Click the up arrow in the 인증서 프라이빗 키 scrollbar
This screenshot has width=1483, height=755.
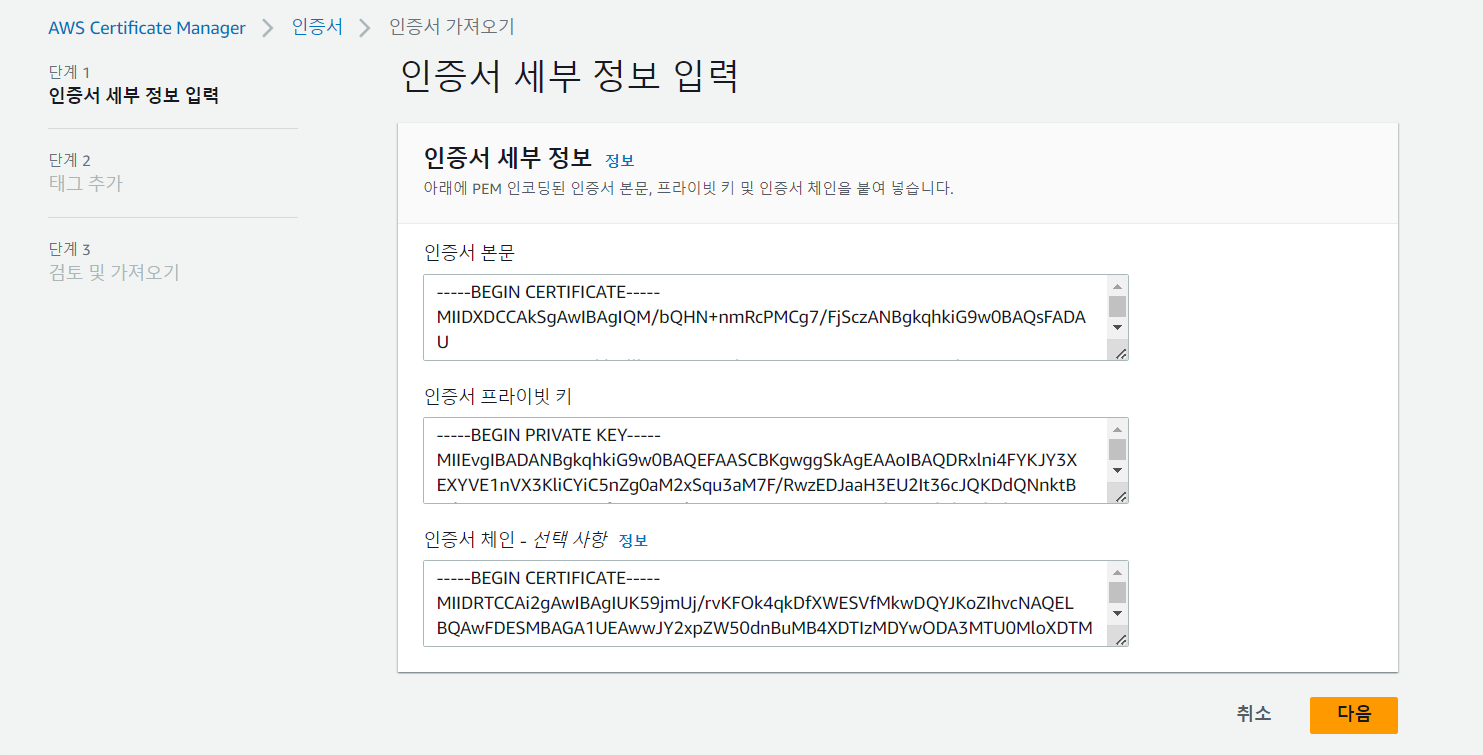[x=1118, y=429]
